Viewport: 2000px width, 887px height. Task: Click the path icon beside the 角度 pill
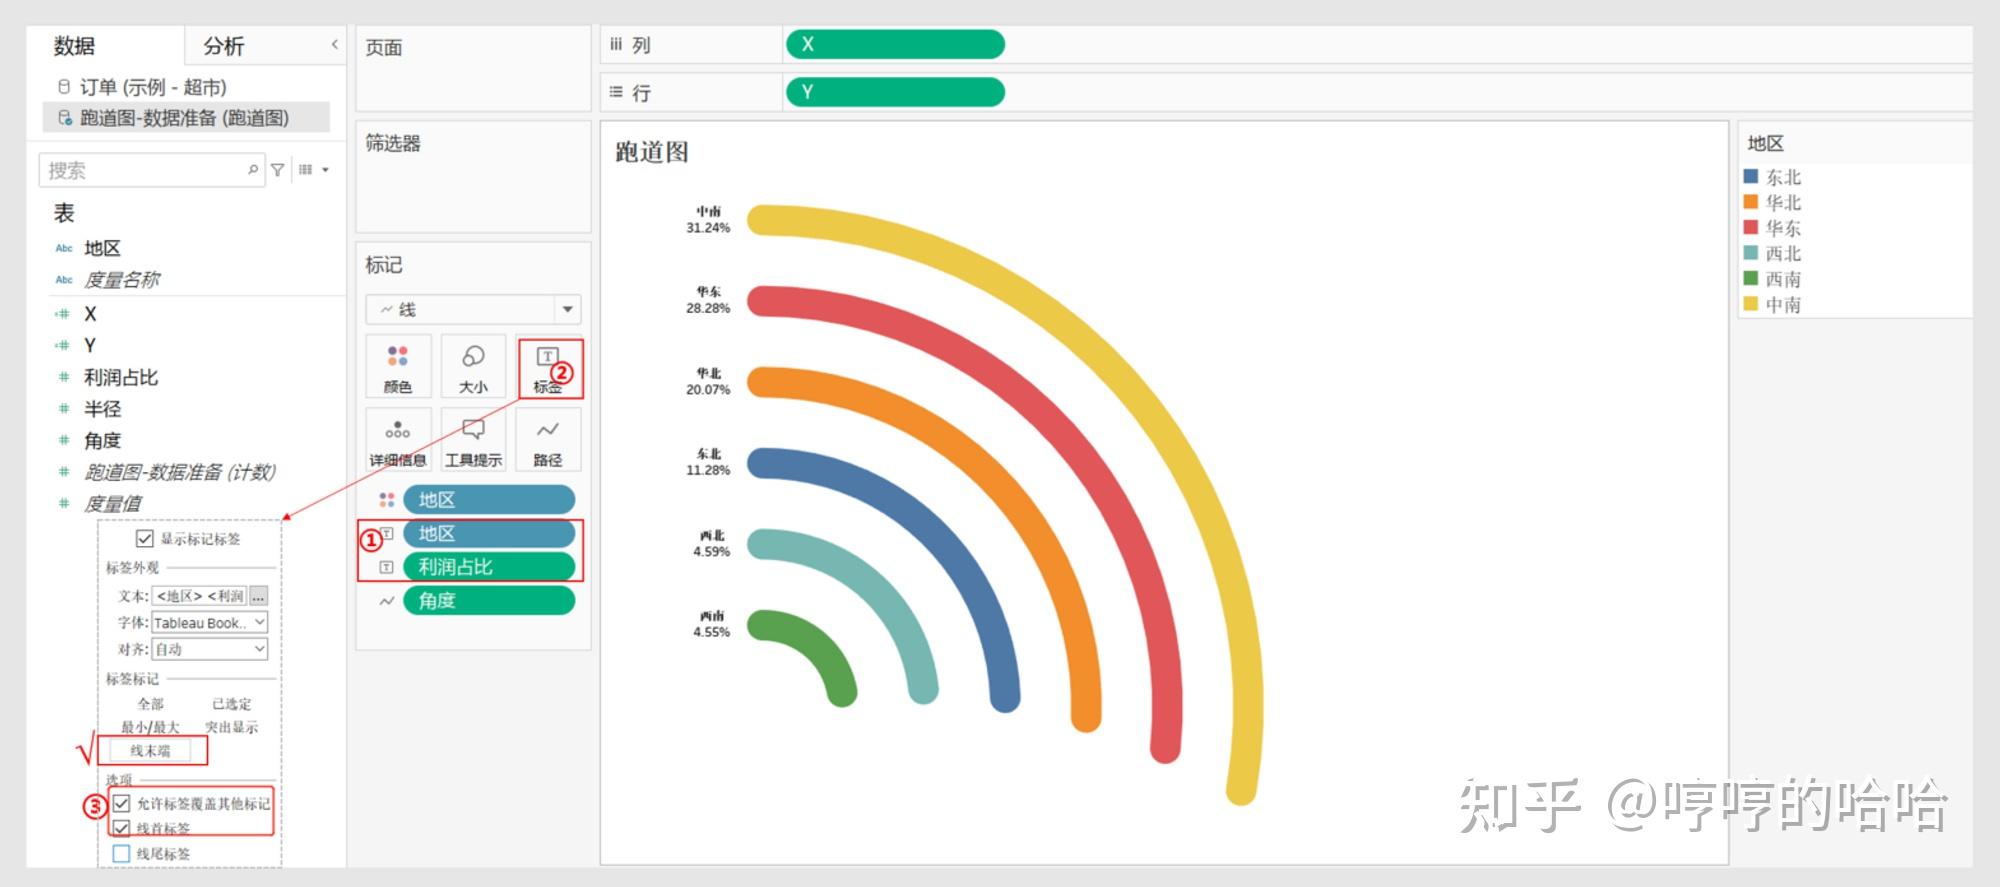pos(386,601)
